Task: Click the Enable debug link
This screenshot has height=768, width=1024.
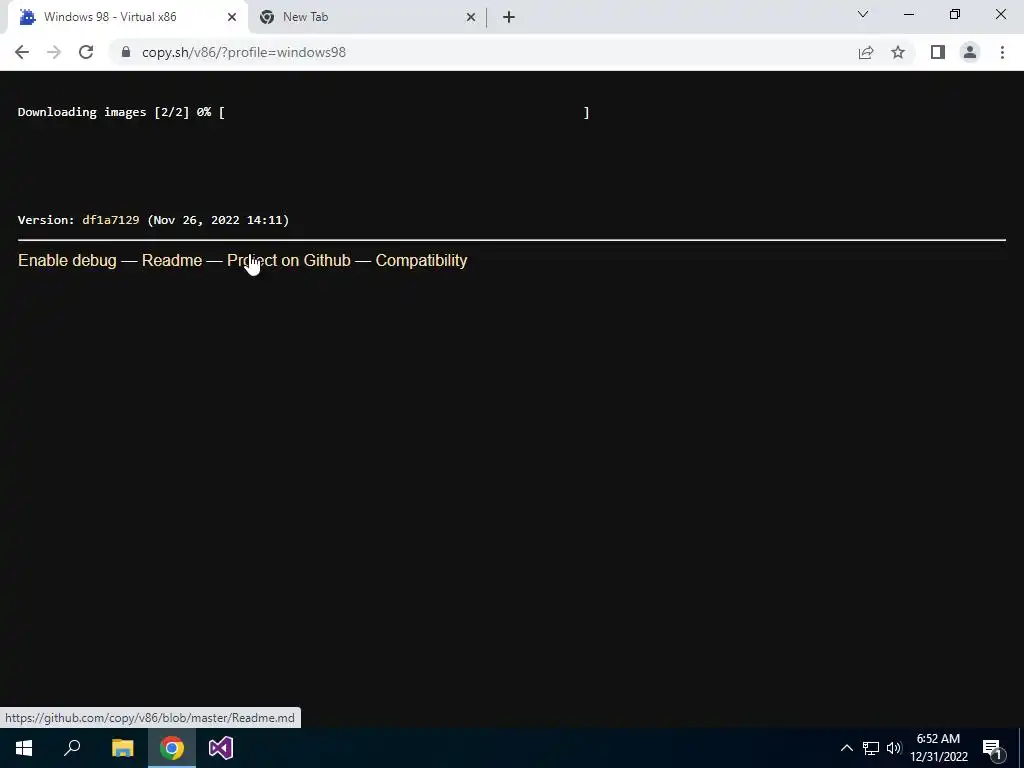Action: pyautogui.click(x=67, y=260)
